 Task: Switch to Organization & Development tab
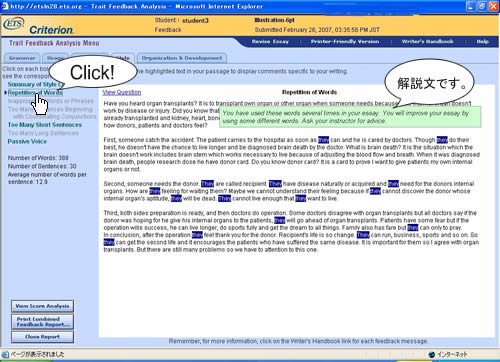pos(182,58)
